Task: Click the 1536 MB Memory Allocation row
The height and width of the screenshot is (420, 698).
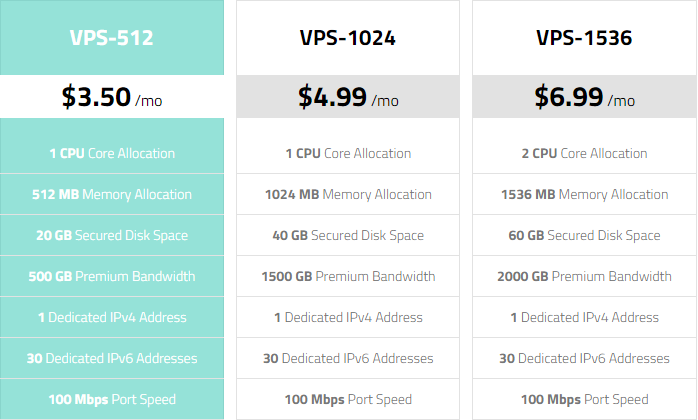Action: coord(584,195)
